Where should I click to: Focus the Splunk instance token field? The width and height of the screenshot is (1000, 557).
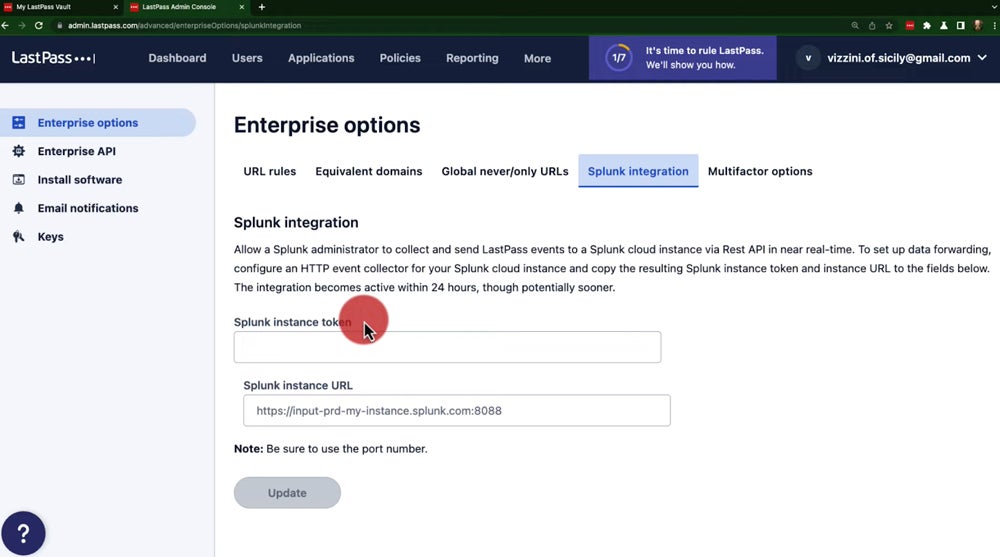click(447, 347)
